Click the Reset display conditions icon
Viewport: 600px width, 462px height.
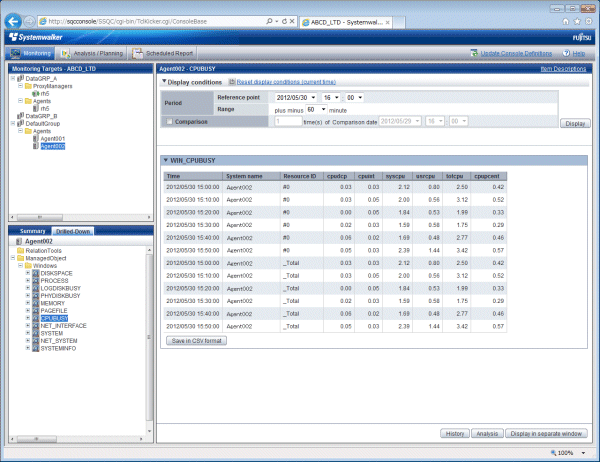pyautogui.click(x=232, y=82)
